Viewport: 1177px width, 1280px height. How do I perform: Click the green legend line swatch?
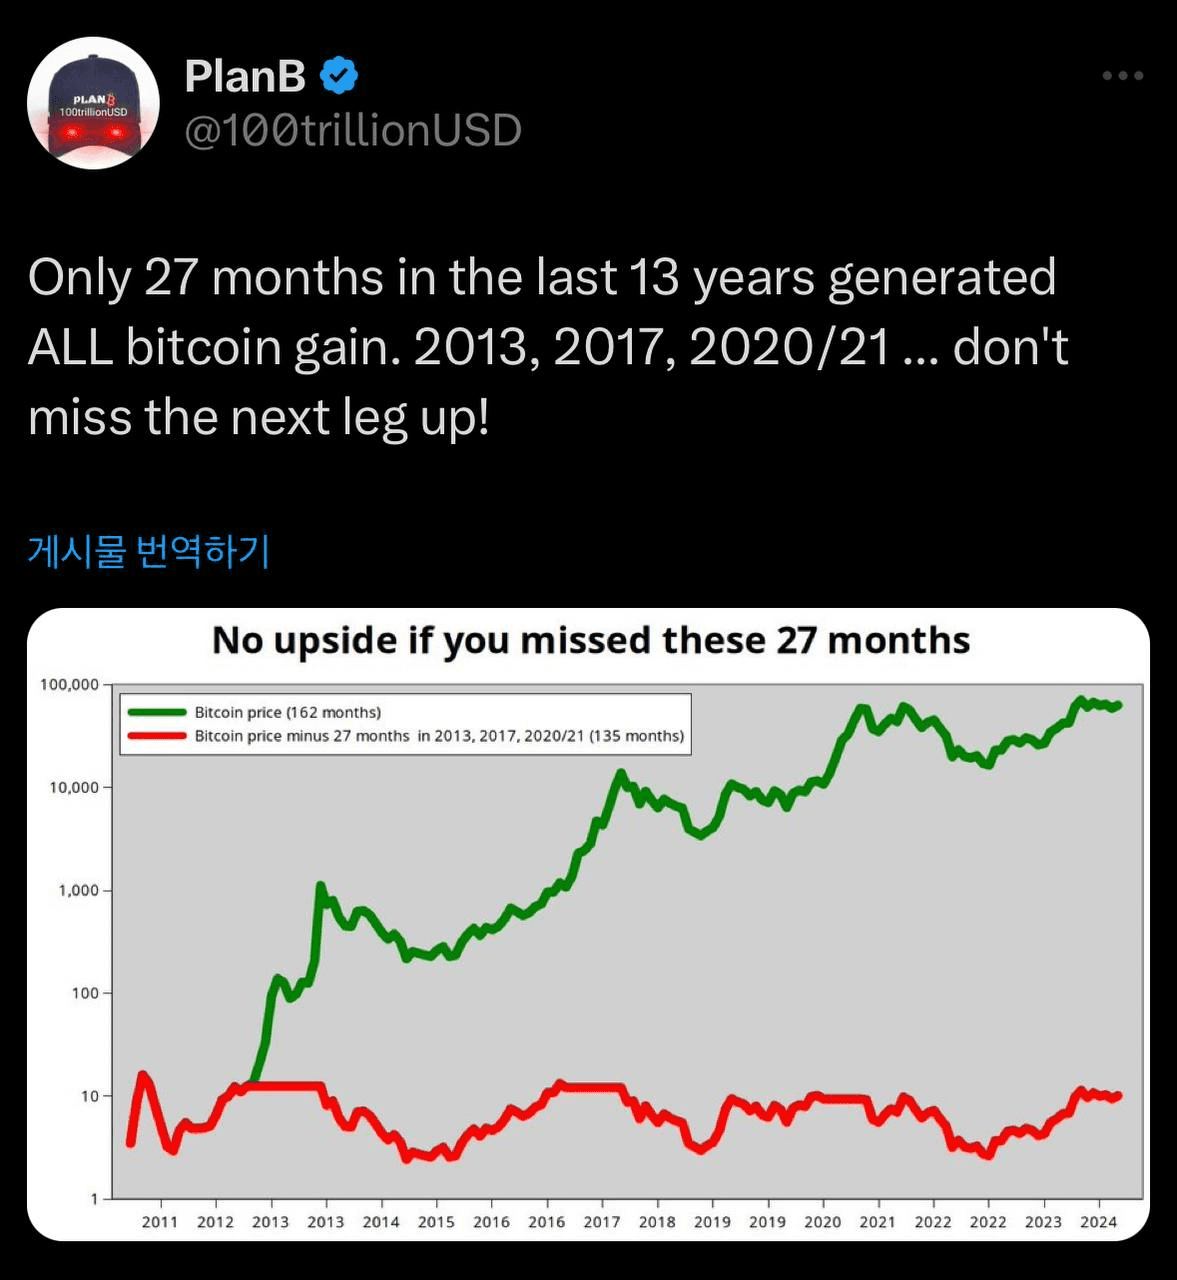[156, 712]
